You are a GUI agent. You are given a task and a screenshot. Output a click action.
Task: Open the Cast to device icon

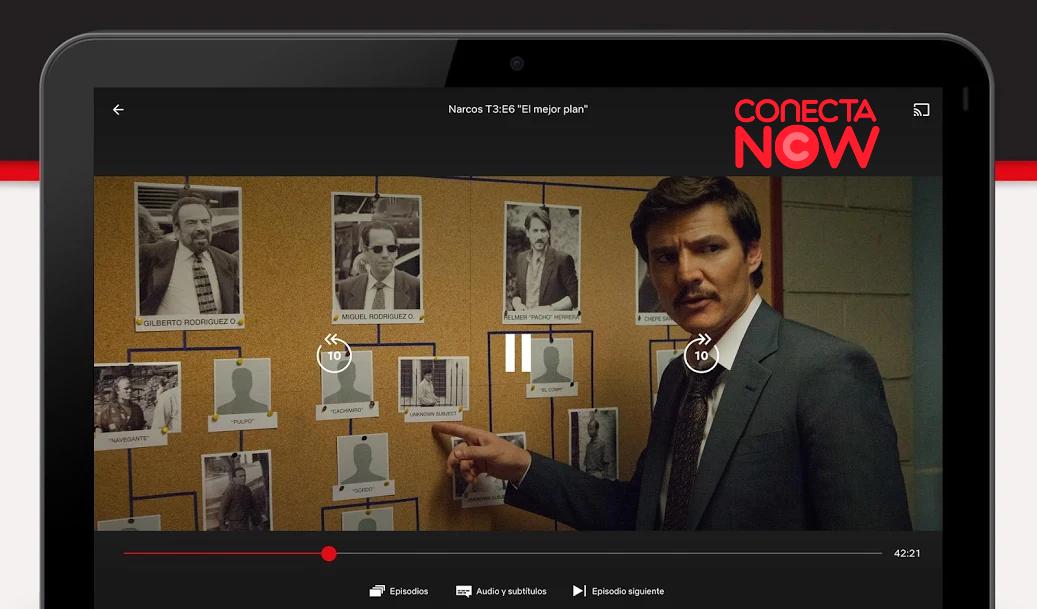tap(921, 110)
